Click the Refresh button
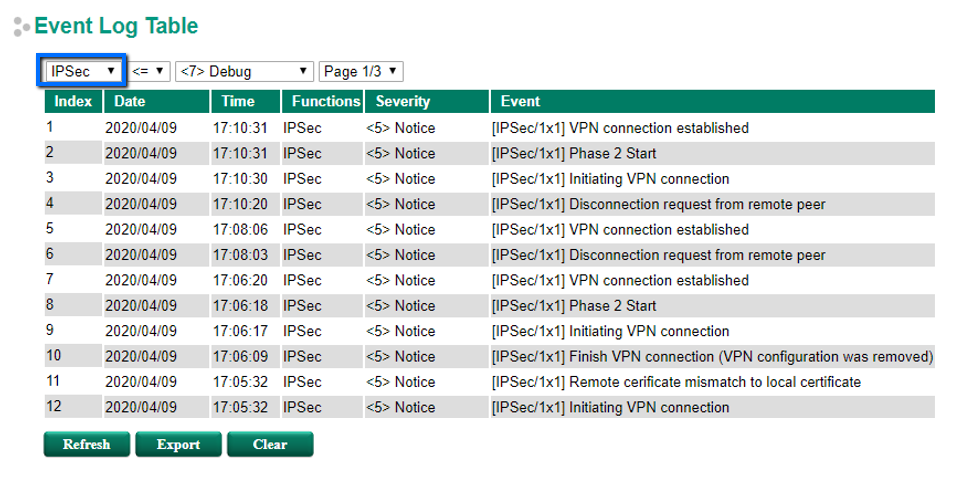The height and width of the screenshot is (479, 959). click(86, 445)
